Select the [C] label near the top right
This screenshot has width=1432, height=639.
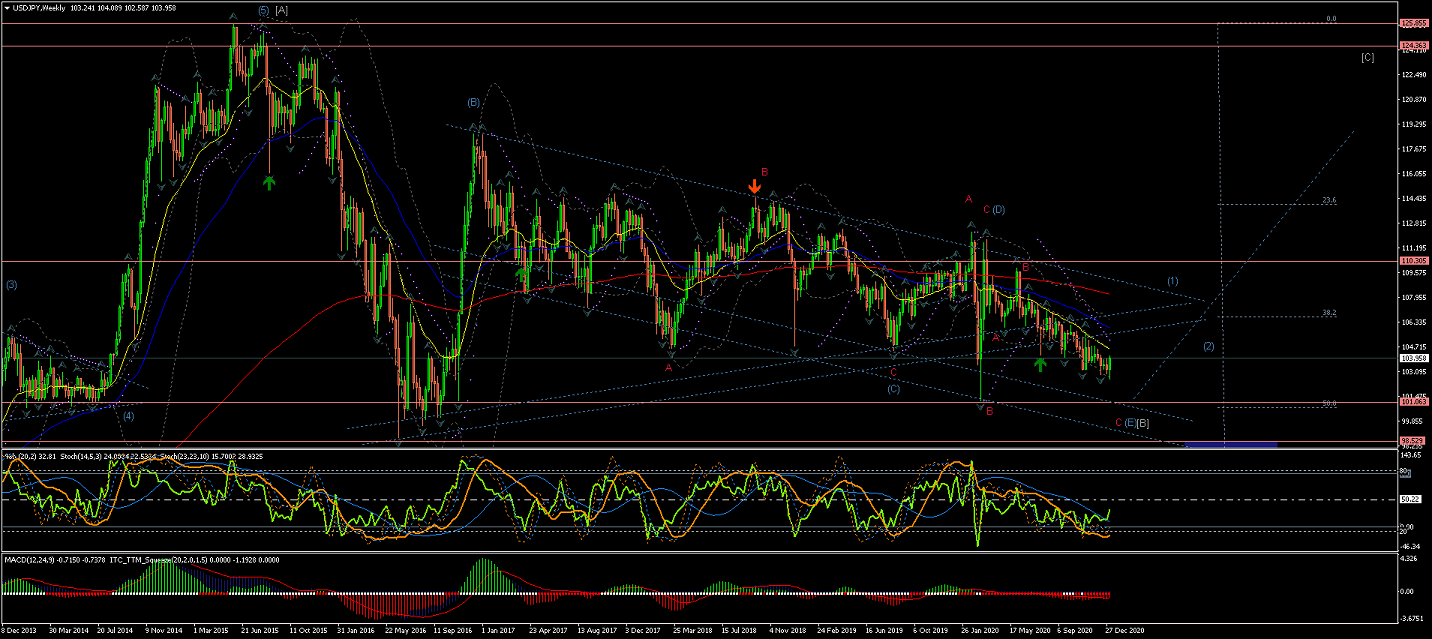click(1367, 57)
